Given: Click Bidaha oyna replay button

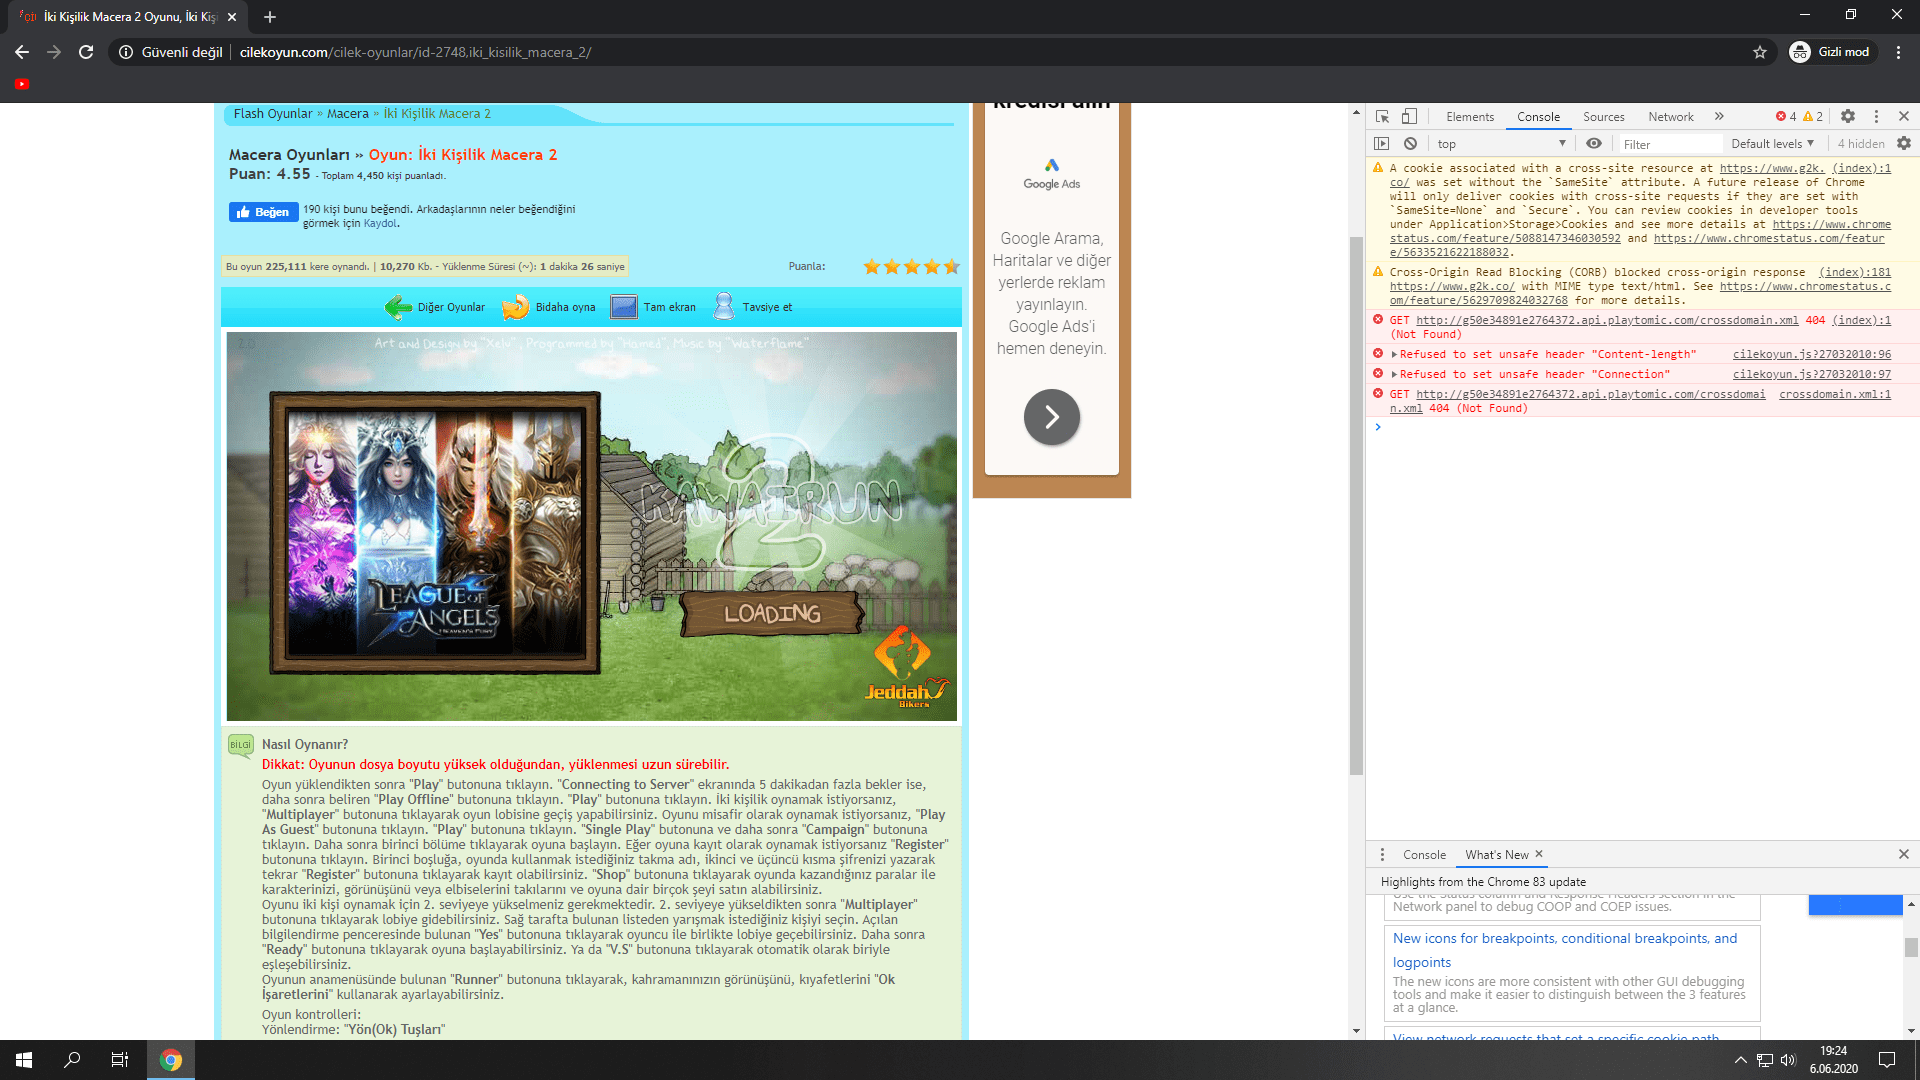Looking at the screenshot, I should click(549, 307).
